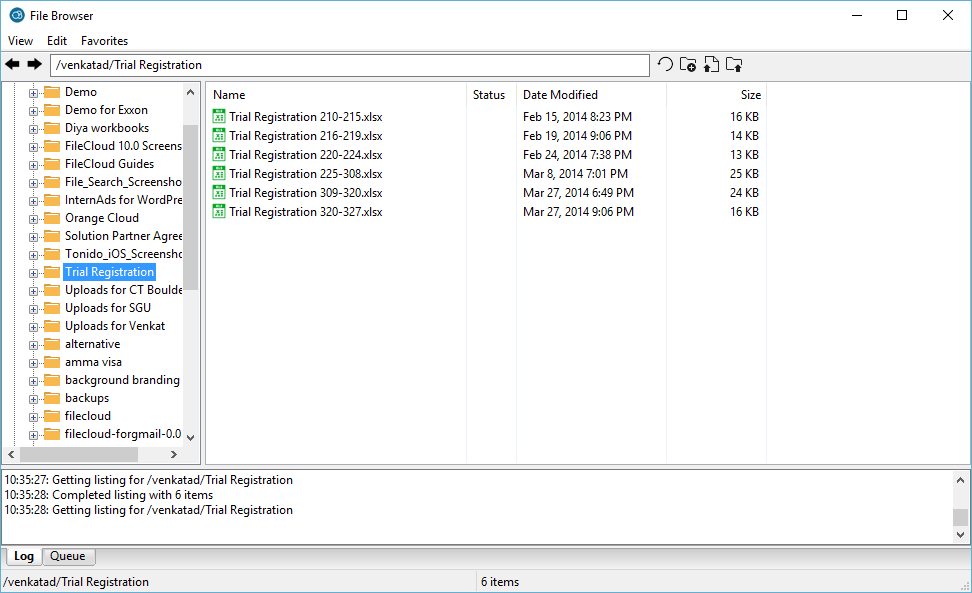Select the Diya workbooks folder label

pos(107,128)
